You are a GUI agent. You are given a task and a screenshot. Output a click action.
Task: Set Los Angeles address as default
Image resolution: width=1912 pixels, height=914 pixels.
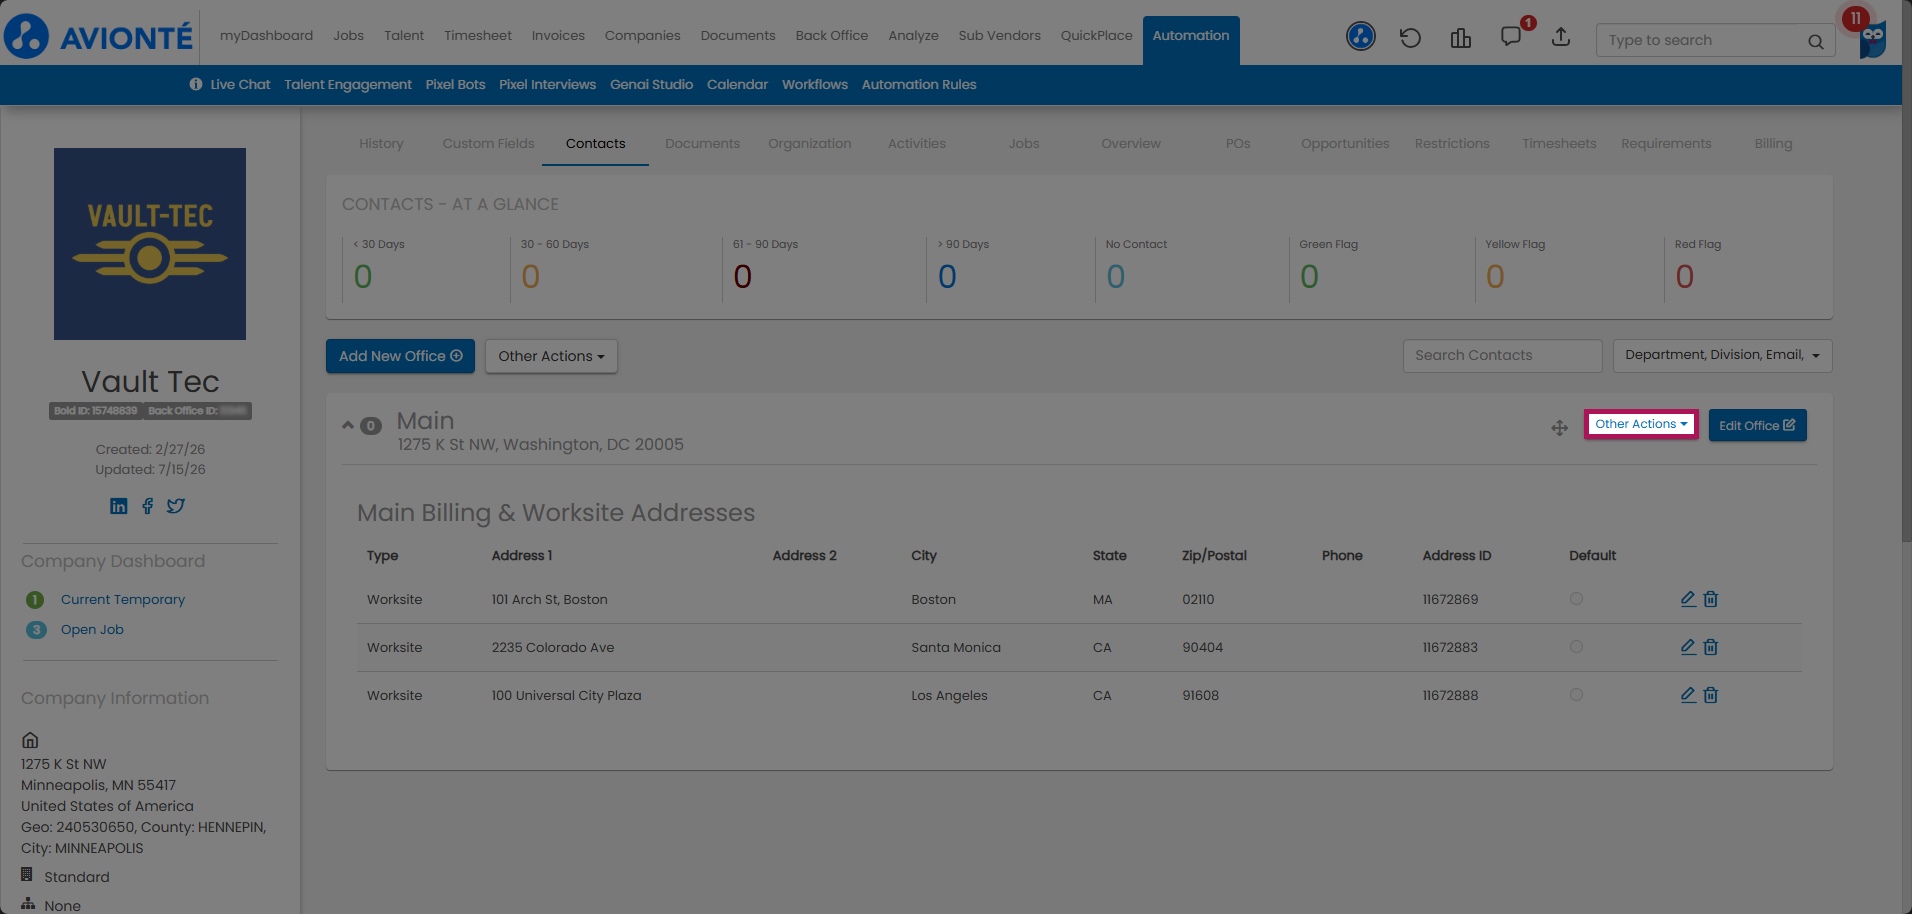click(x=1576, y=695)
